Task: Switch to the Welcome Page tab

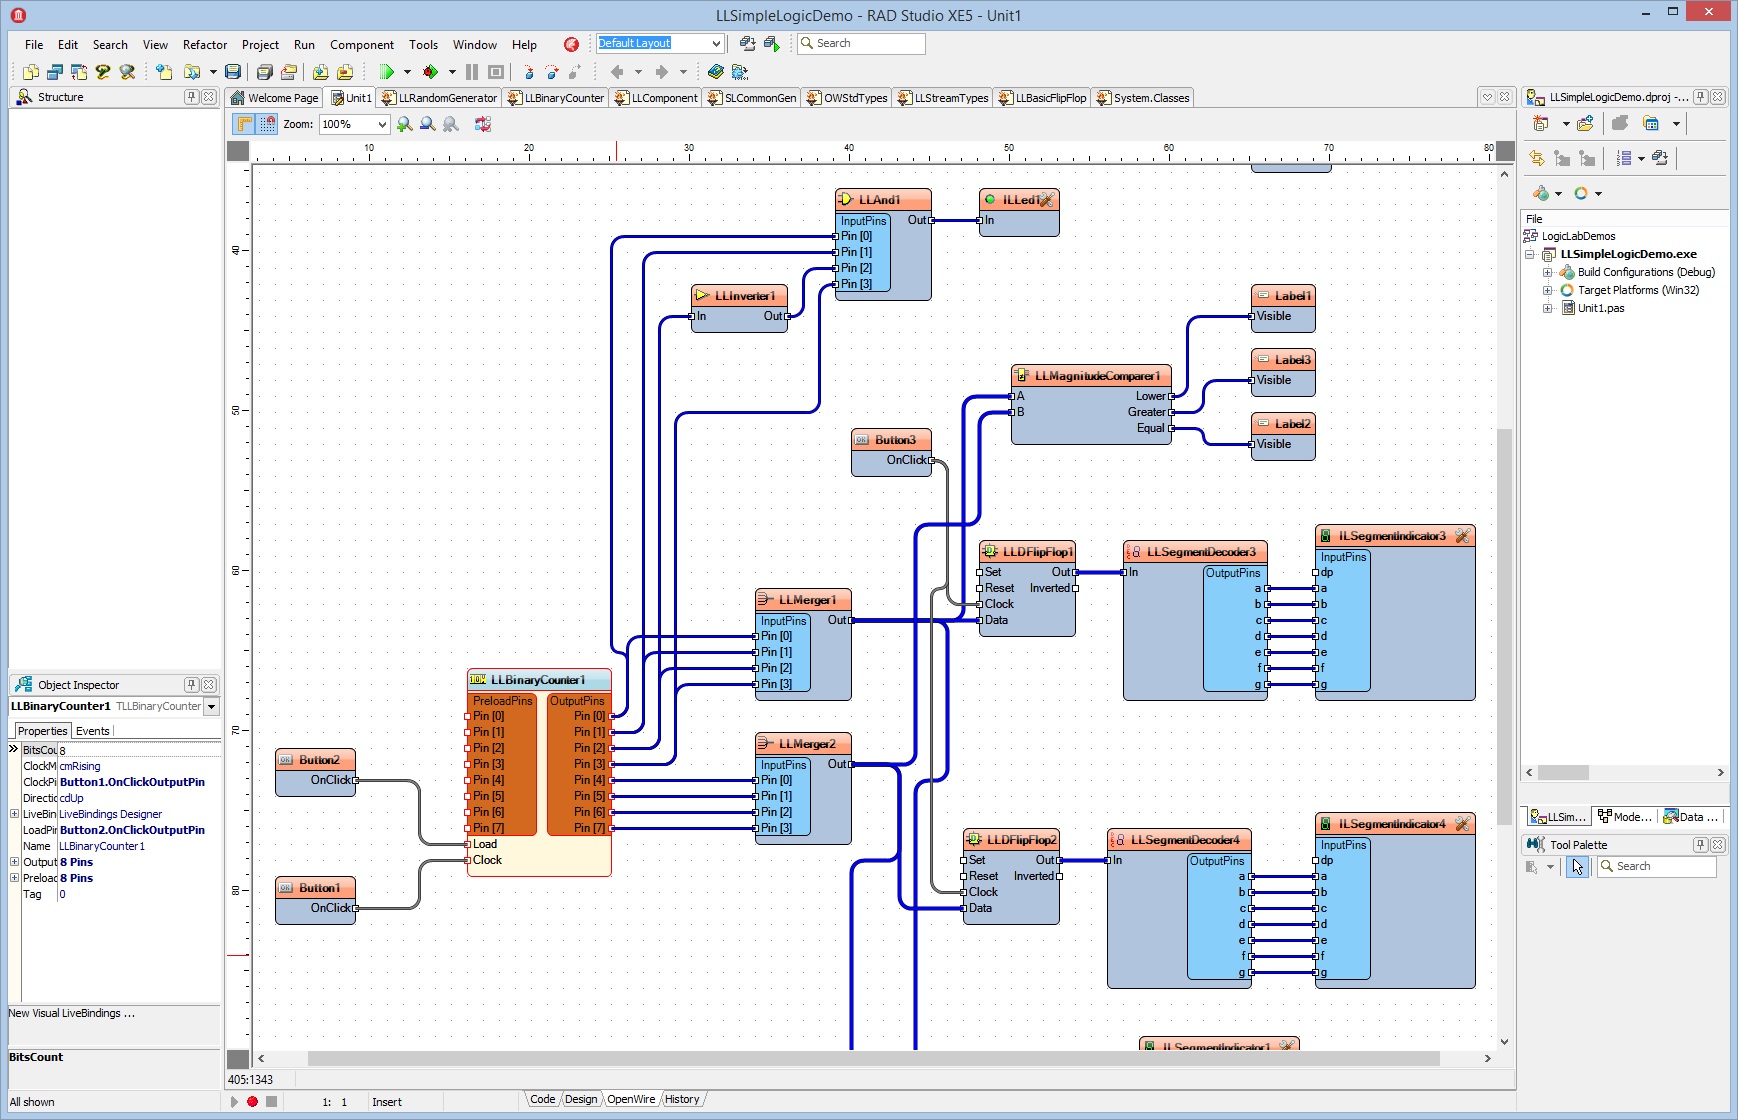Action: 274,98
